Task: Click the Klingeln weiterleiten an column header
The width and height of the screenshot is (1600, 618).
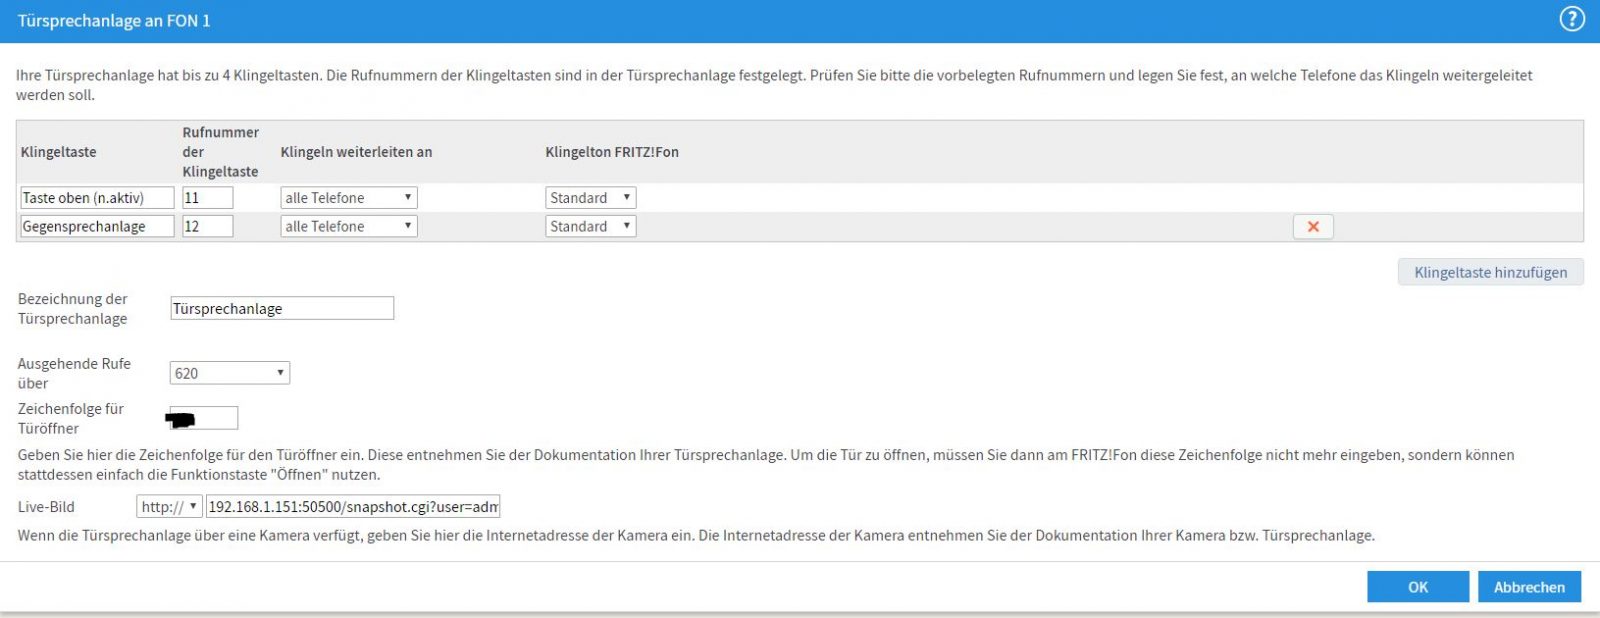Action: click(356, 152)
